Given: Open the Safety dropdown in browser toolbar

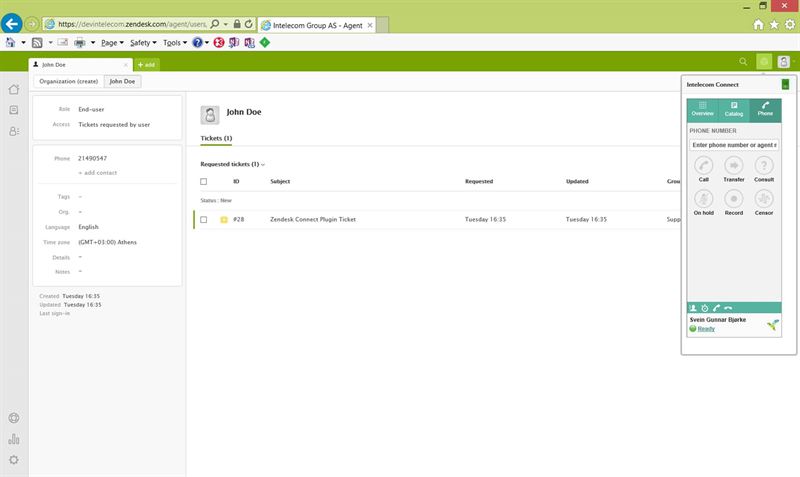Looking at the screenshot, I should coord(143,43).
